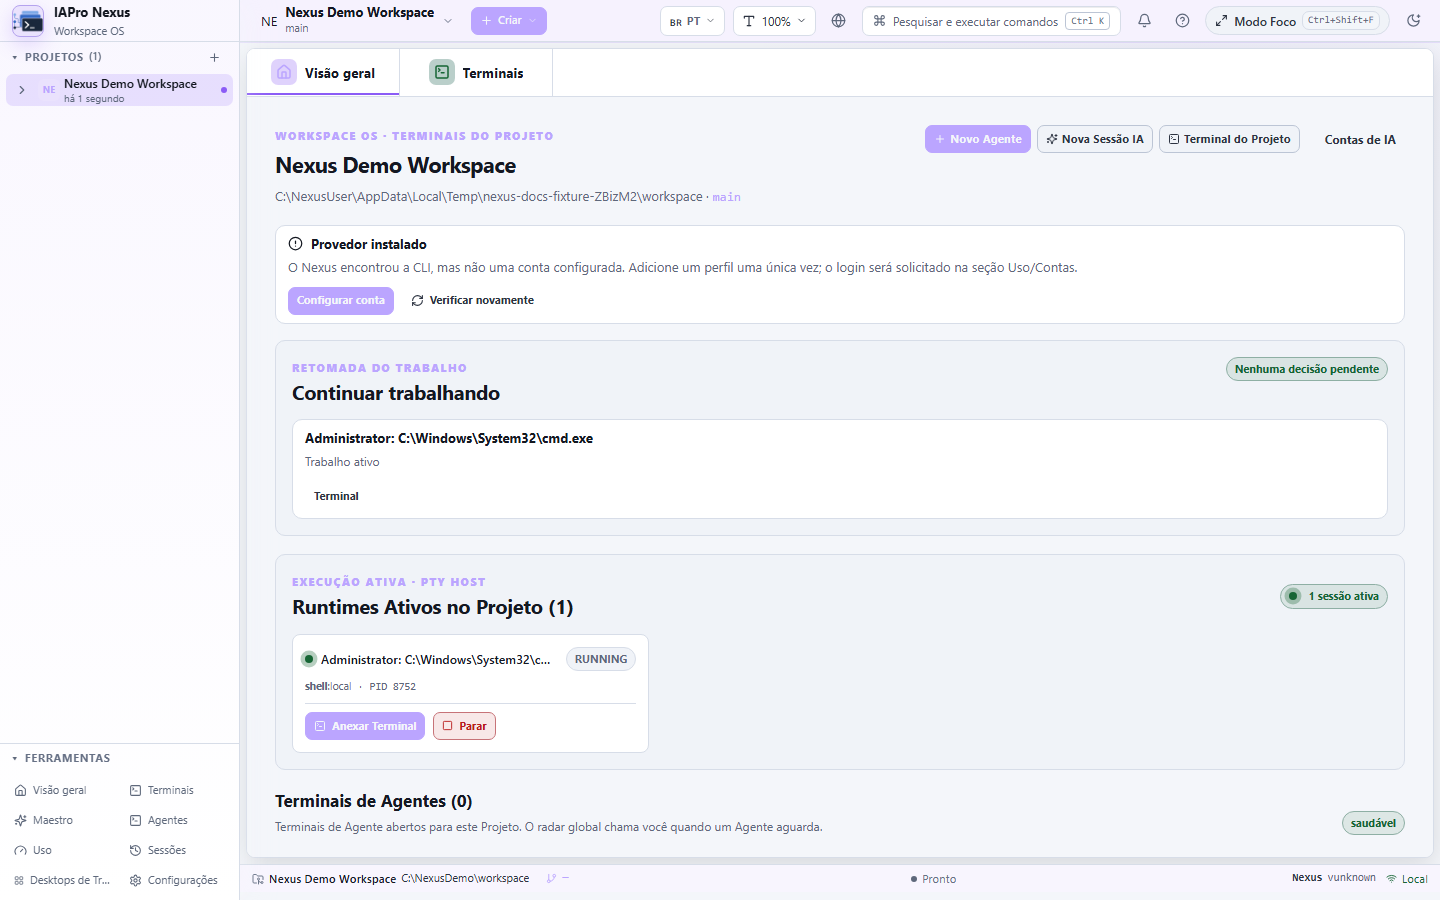Screen dimensions: 1440x900
Task: Open Visão geral in sidebar tools
Action: coord(51,790)
